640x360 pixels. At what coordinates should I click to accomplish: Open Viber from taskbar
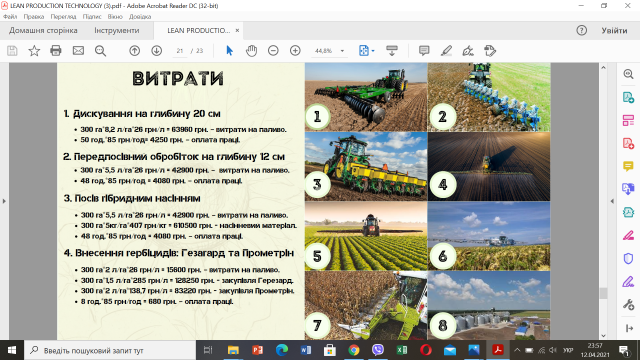point(378,350)
